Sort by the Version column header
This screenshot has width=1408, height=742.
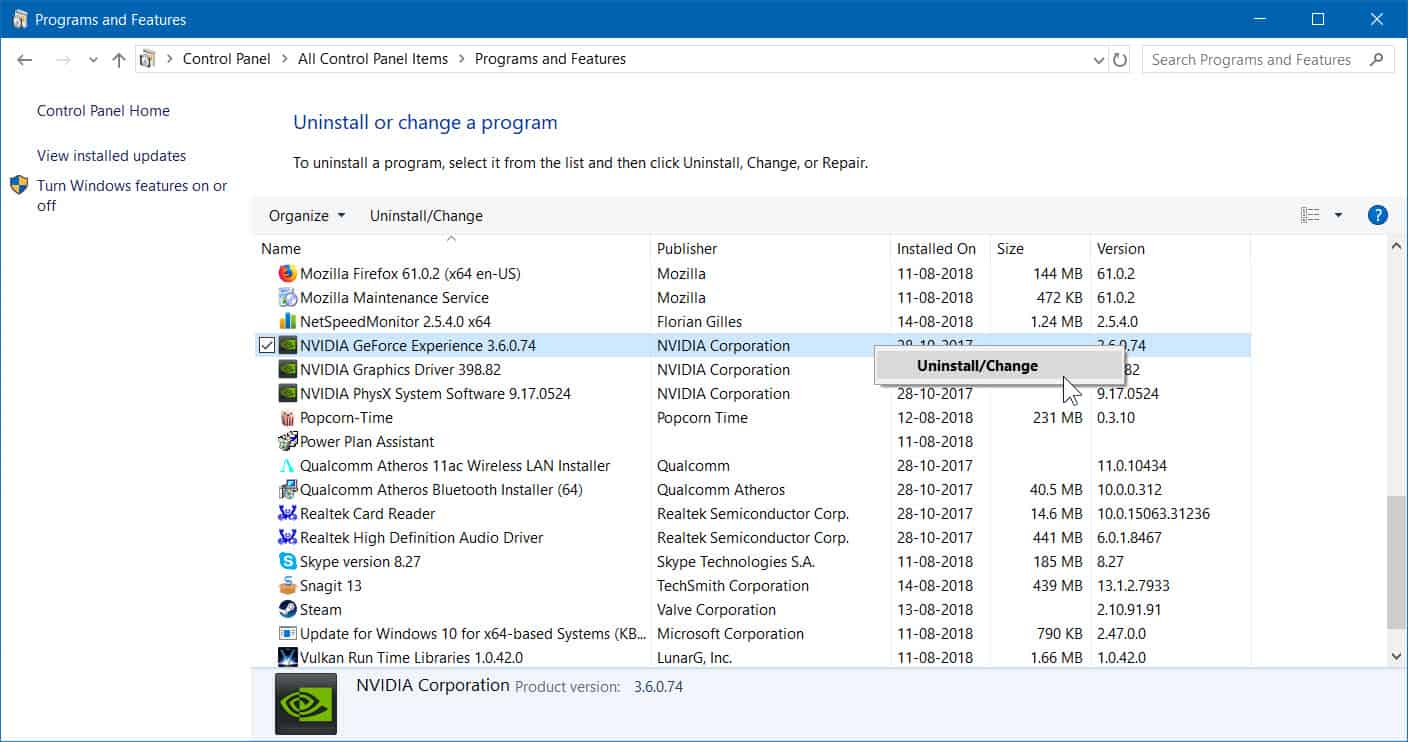pos(1170,248)
